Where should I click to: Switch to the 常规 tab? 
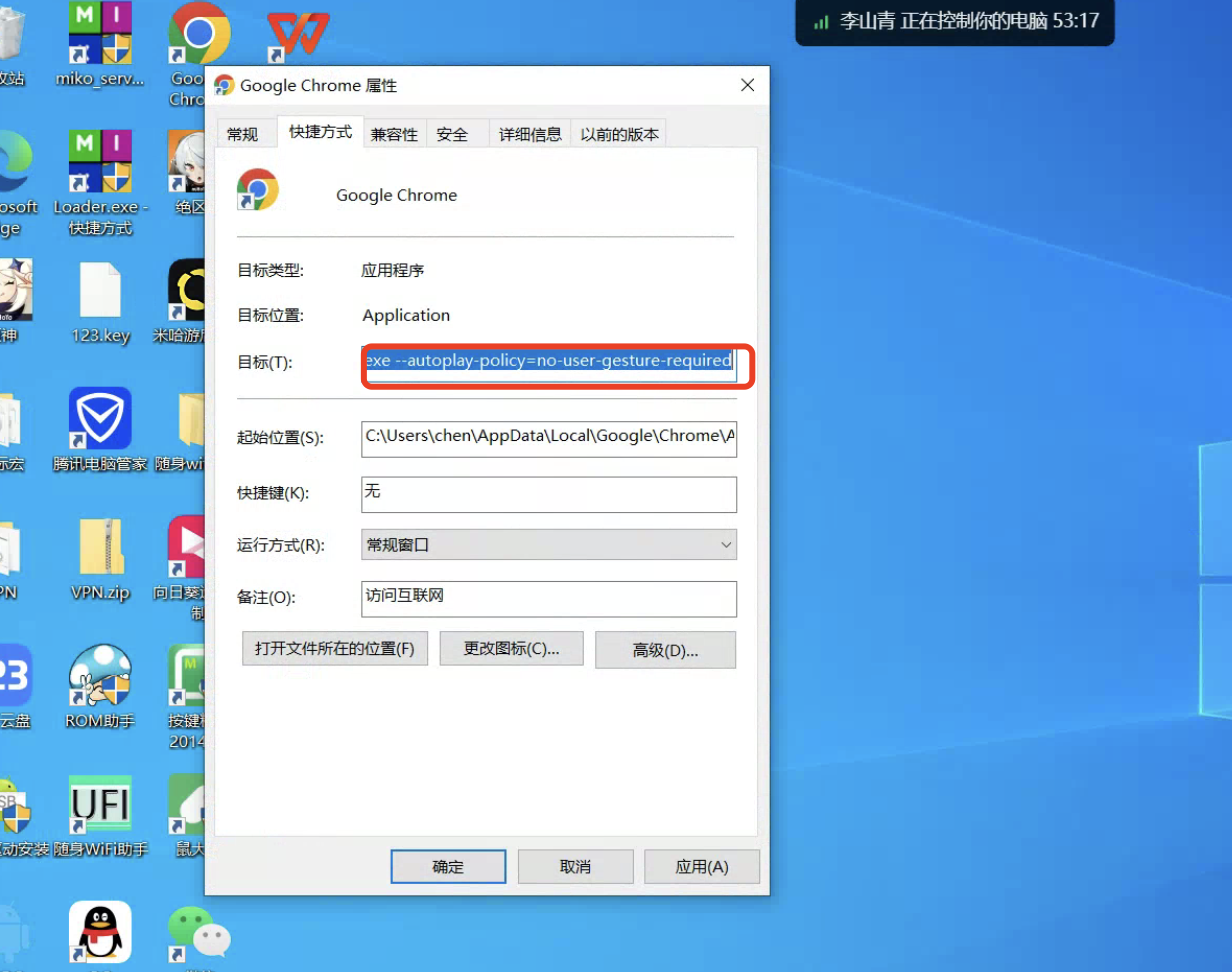click(242, 134)
